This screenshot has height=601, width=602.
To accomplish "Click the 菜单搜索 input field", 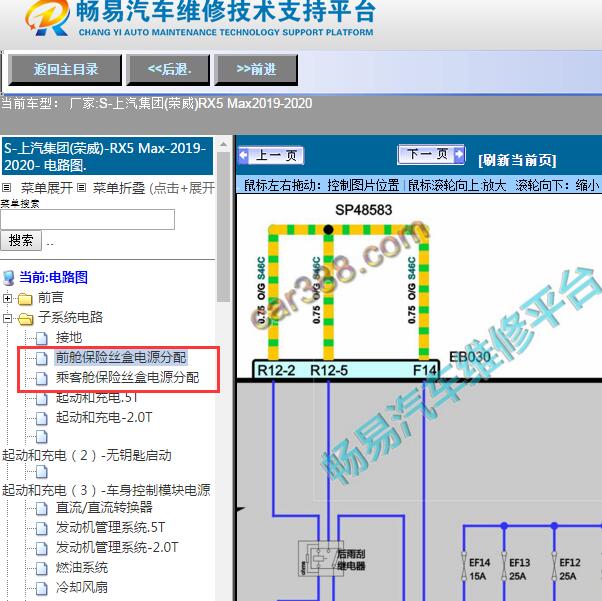I will click(88, 219).
